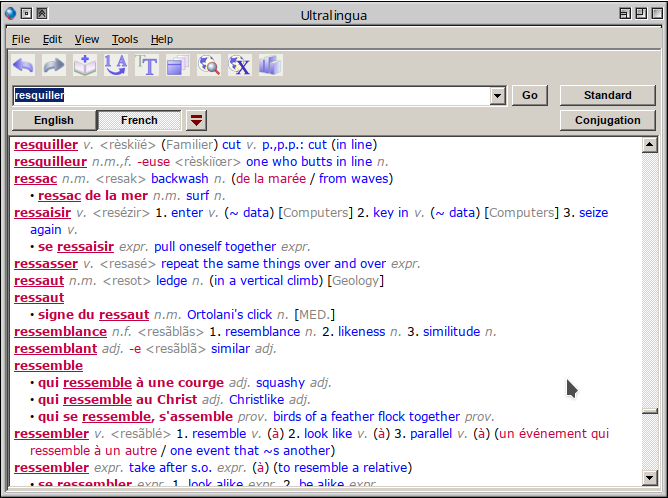668x498 pixels.
Task: Click the translation 'Christlike'
Action: coord(256,400)
